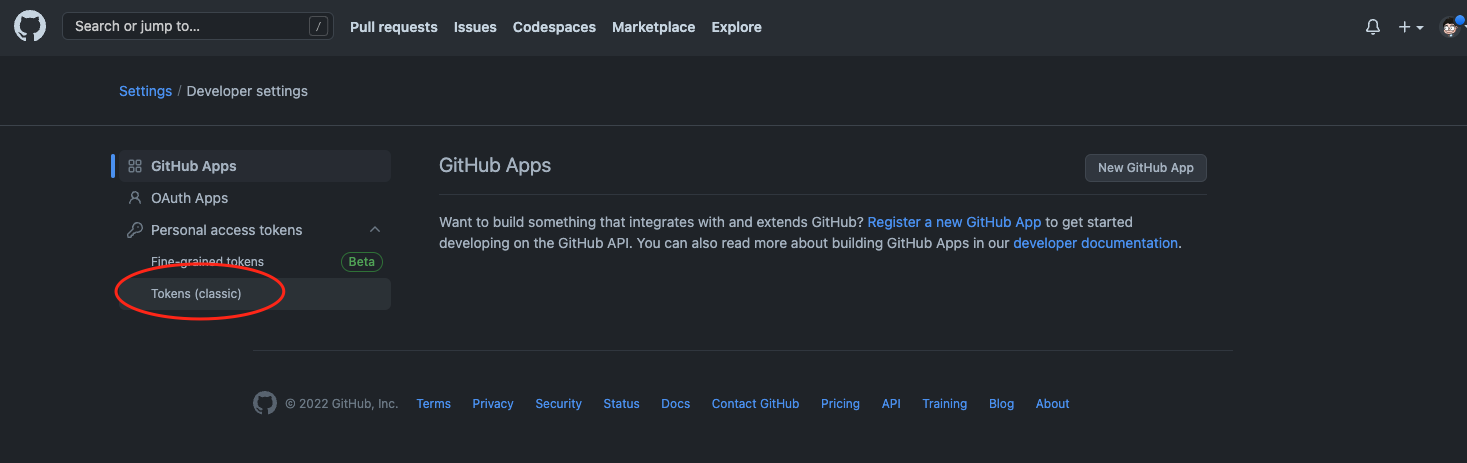Follow the Register a new GitHub App link
Screen dimensions: 1467x463
(x=954, y=222)
